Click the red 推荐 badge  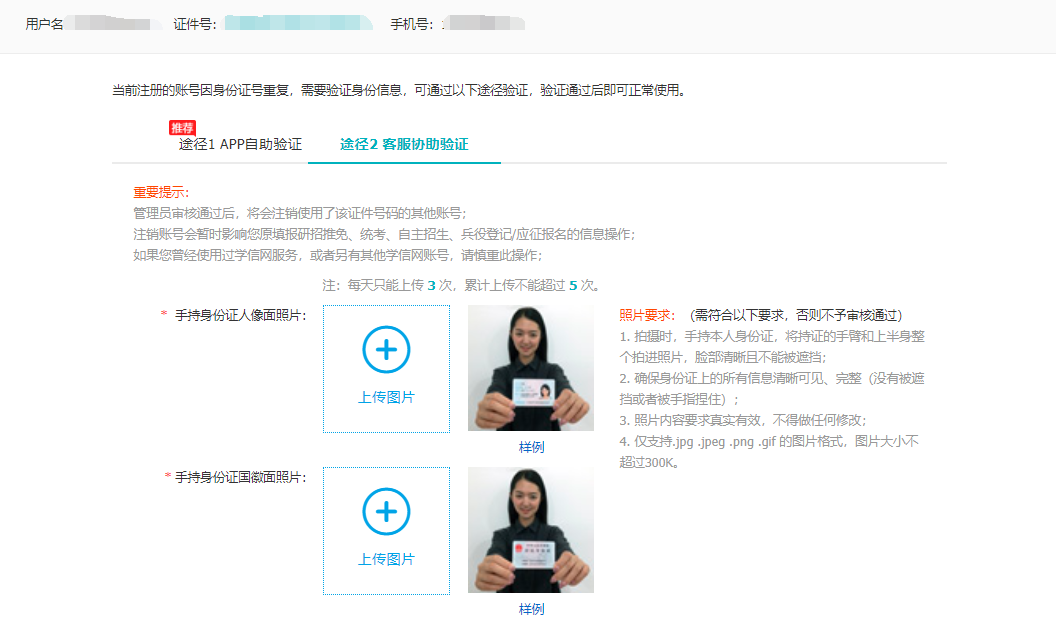point(182,128)
